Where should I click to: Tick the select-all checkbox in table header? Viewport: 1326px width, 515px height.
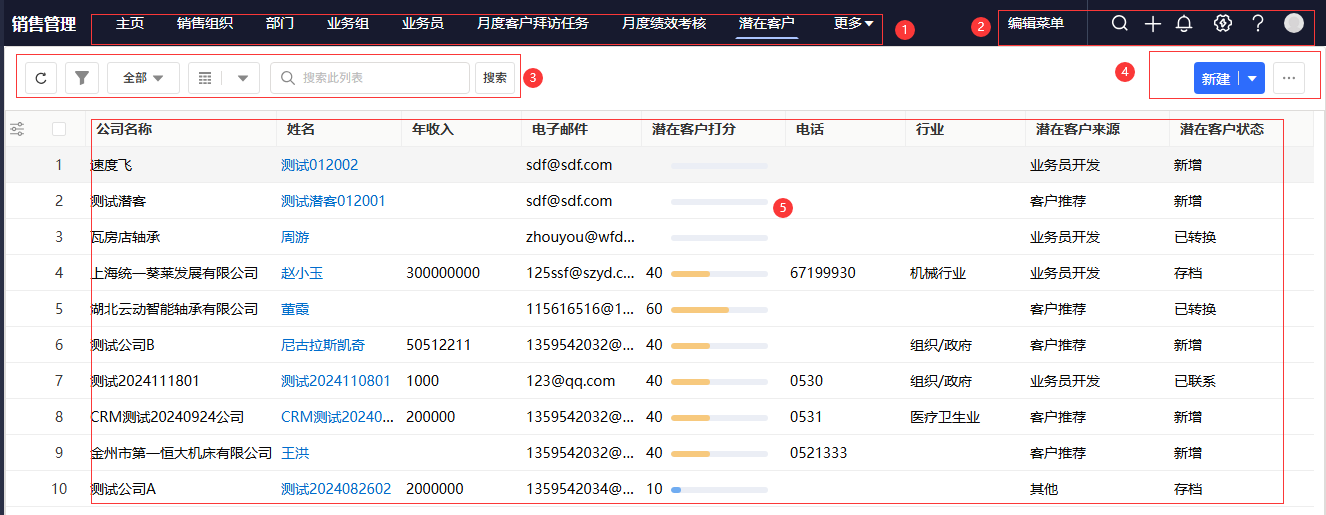59,129
